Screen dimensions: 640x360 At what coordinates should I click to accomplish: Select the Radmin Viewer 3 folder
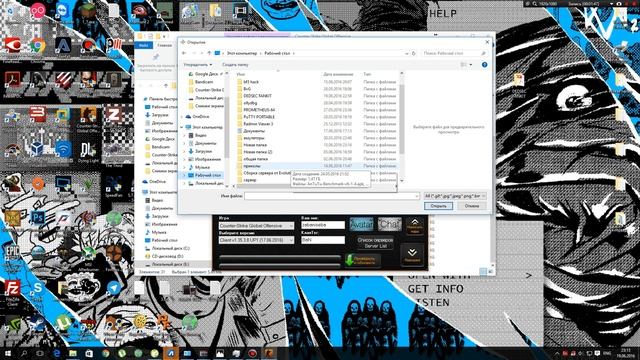point(258,124)
